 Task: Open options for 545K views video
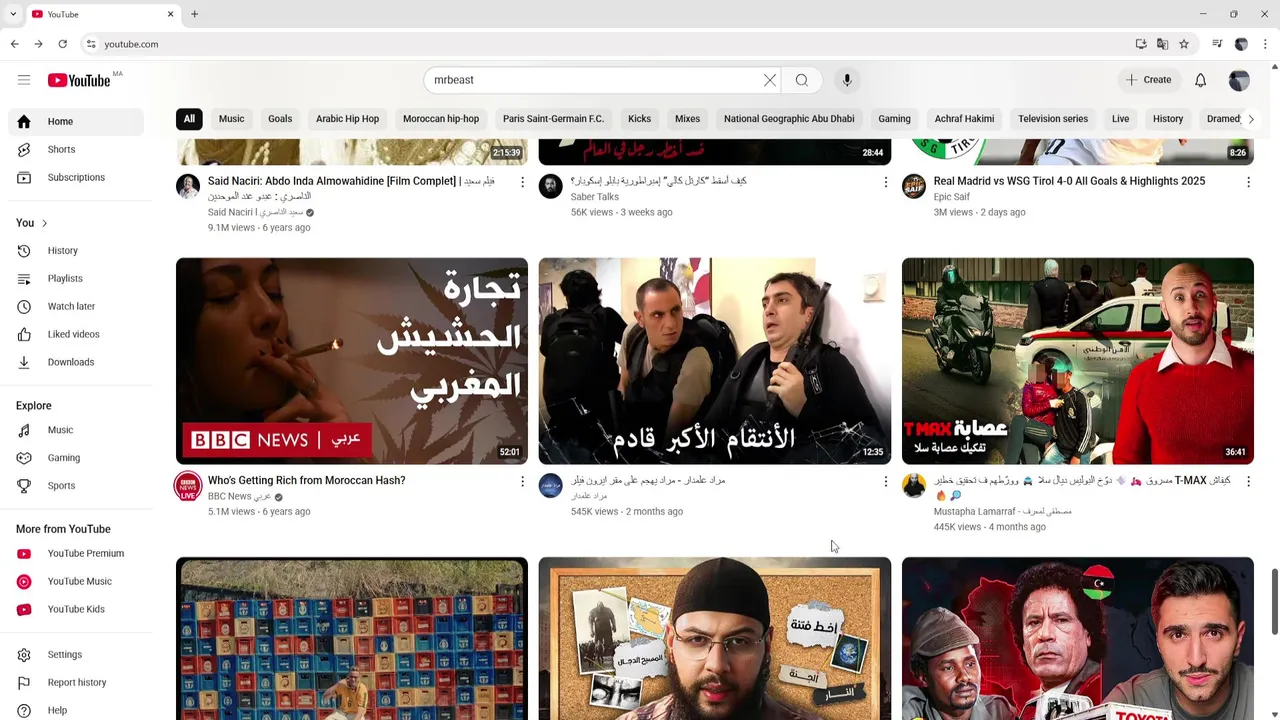pos(885,481)
